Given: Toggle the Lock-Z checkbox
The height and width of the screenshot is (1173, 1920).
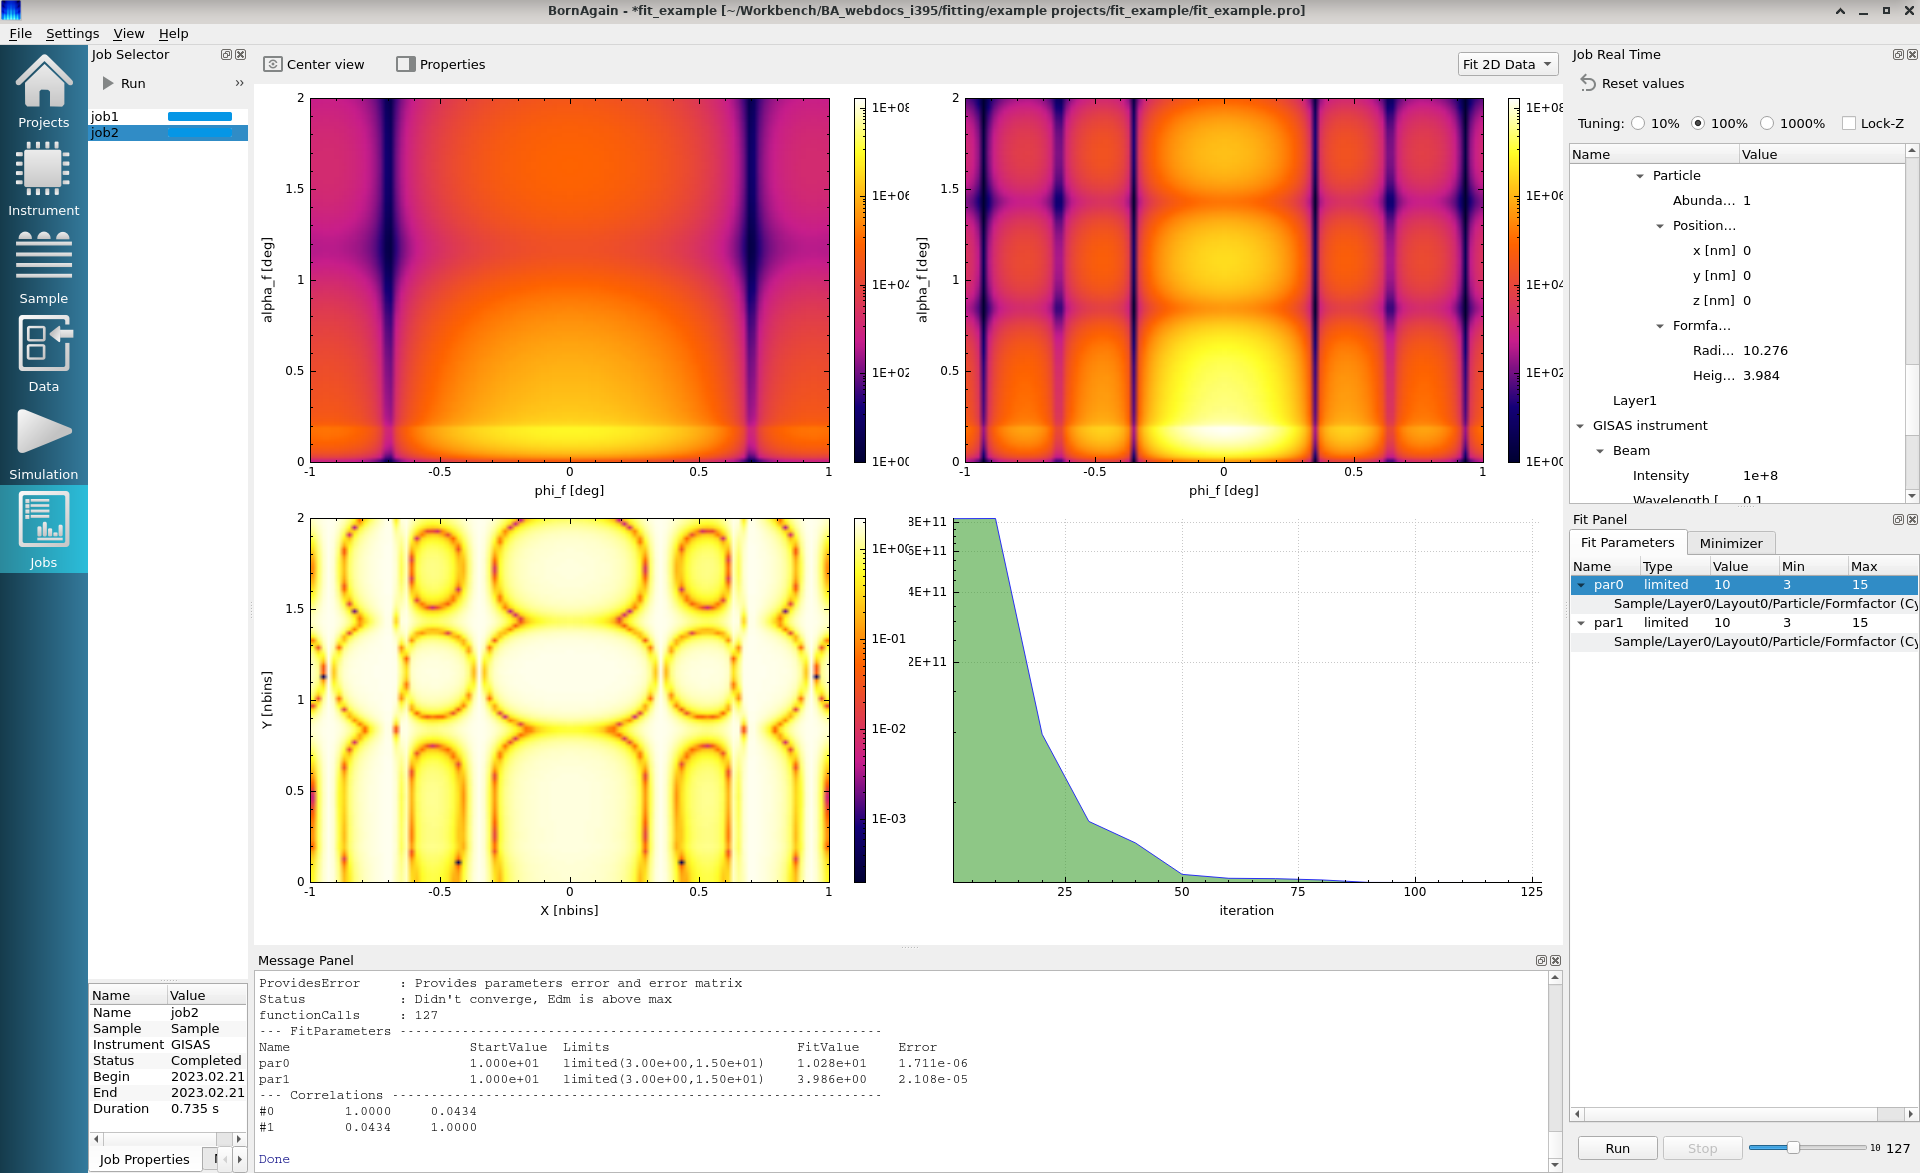Looking at the screenshot, I should click(1849, 124).
